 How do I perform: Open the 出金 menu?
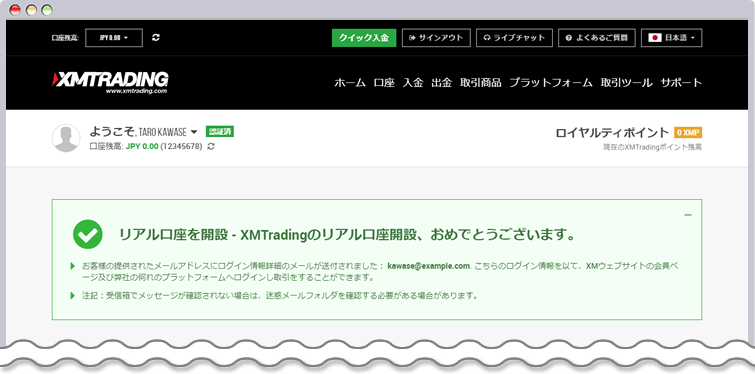pos(442,83)
